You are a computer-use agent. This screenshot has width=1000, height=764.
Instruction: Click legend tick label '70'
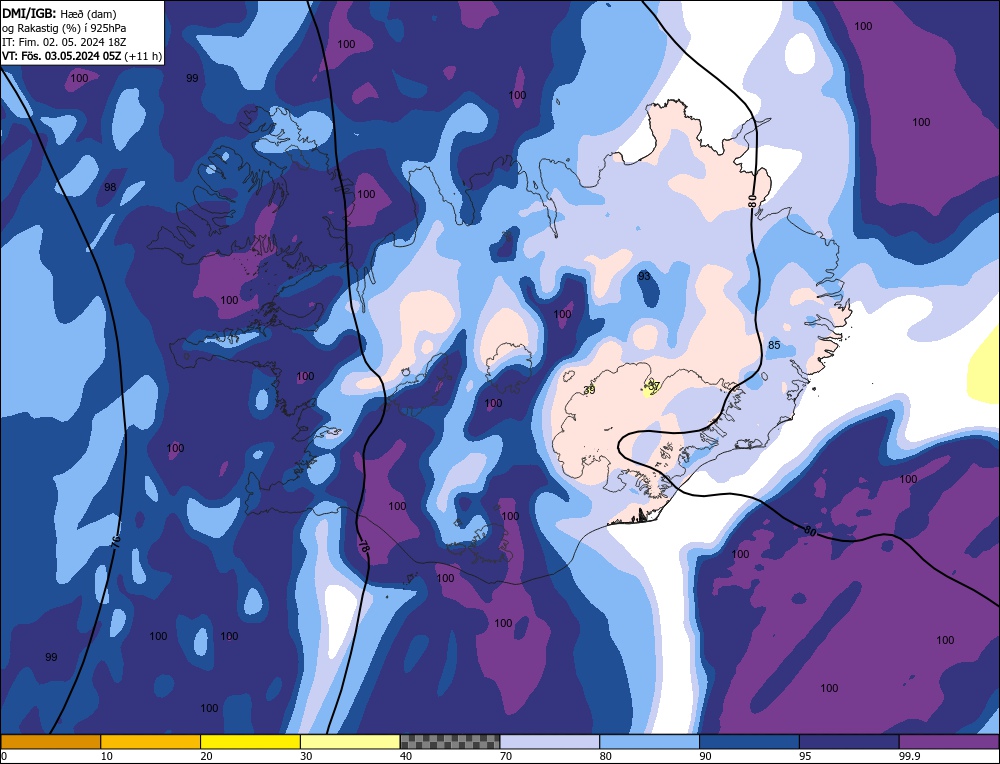point(506,756)
